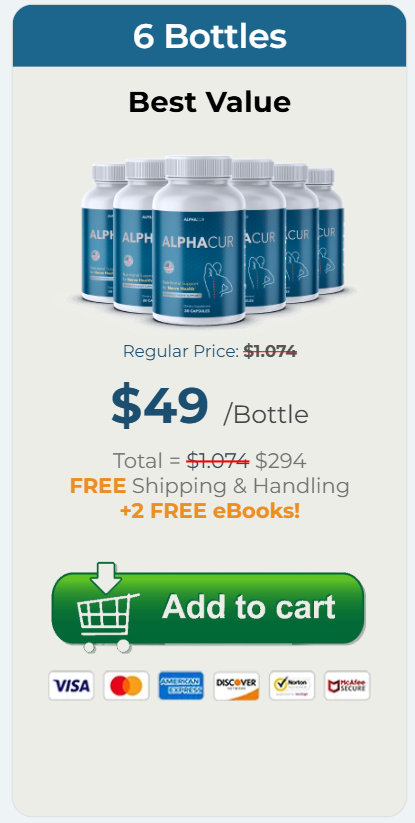The width and height of the screenshot is (415, 823).
Task: Click the $294 total amount
Action: (x=280, y=461)
